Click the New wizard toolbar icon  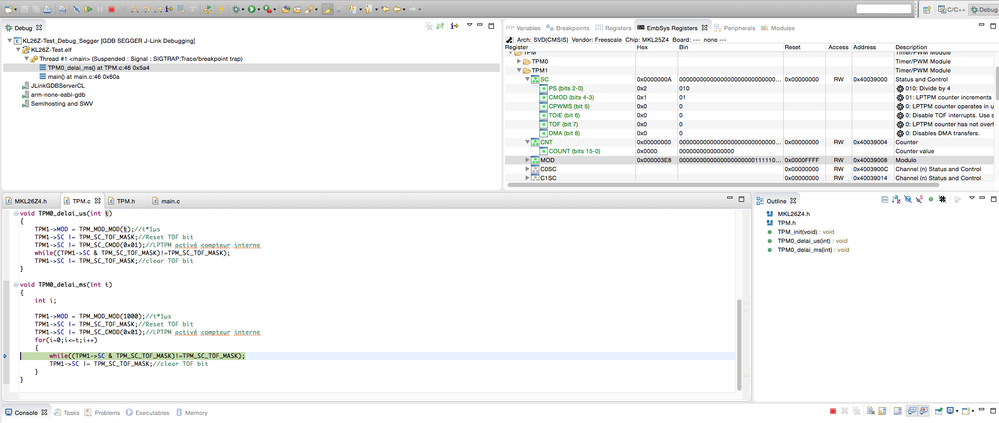click(x=8, y=10)
